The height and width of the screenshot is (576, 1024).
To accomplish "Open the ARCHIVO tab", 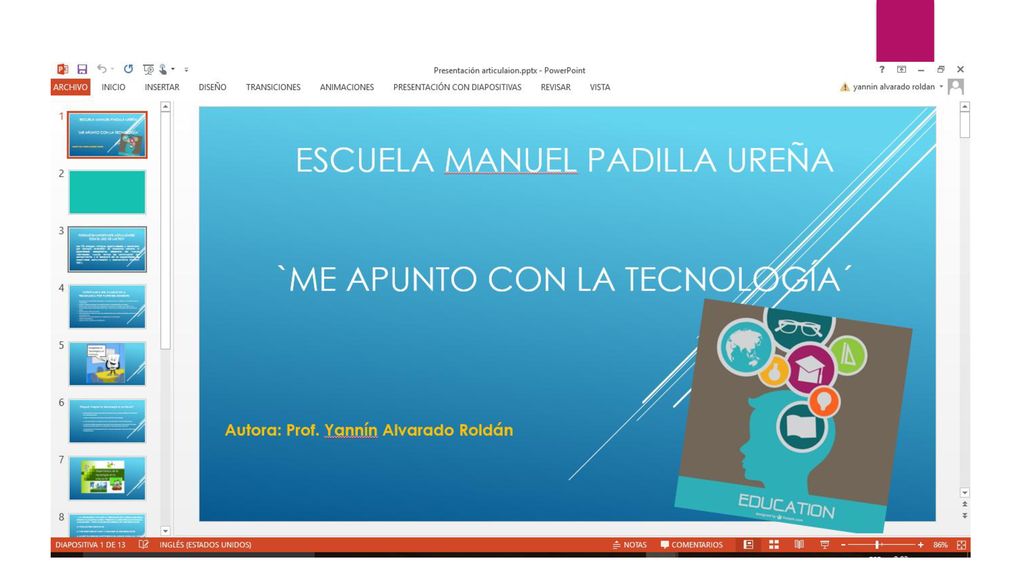I will [x=71, y=87].
